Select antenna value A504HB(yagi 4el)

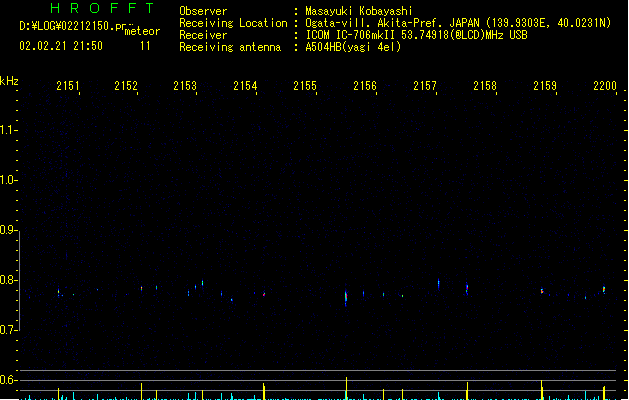coord(353,47)
